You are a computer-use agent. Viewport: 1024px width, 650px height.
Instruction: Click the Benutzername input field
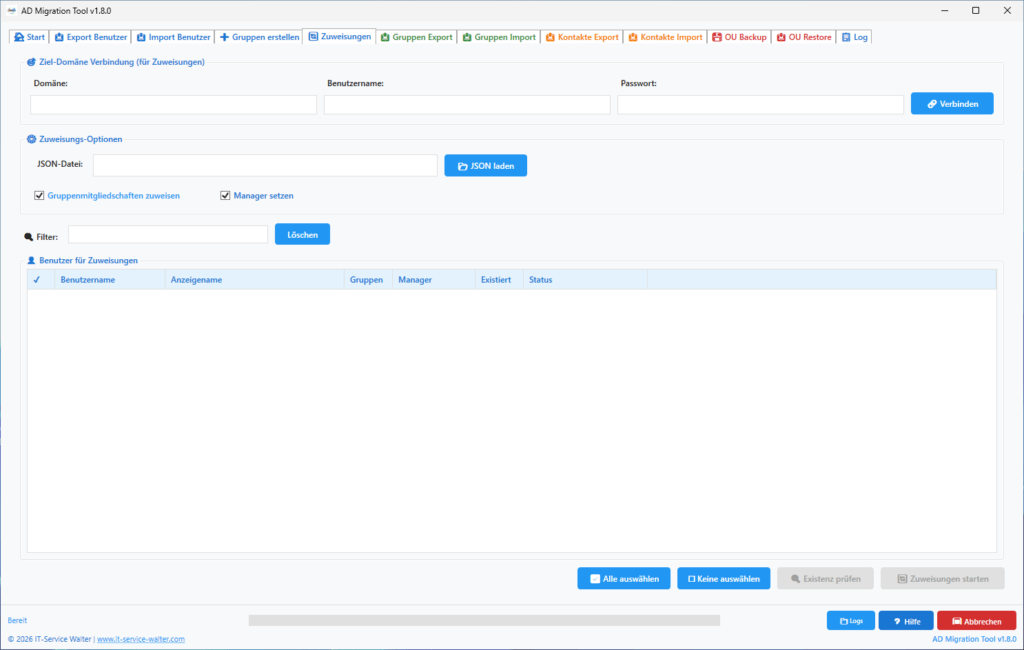[467, 105]
